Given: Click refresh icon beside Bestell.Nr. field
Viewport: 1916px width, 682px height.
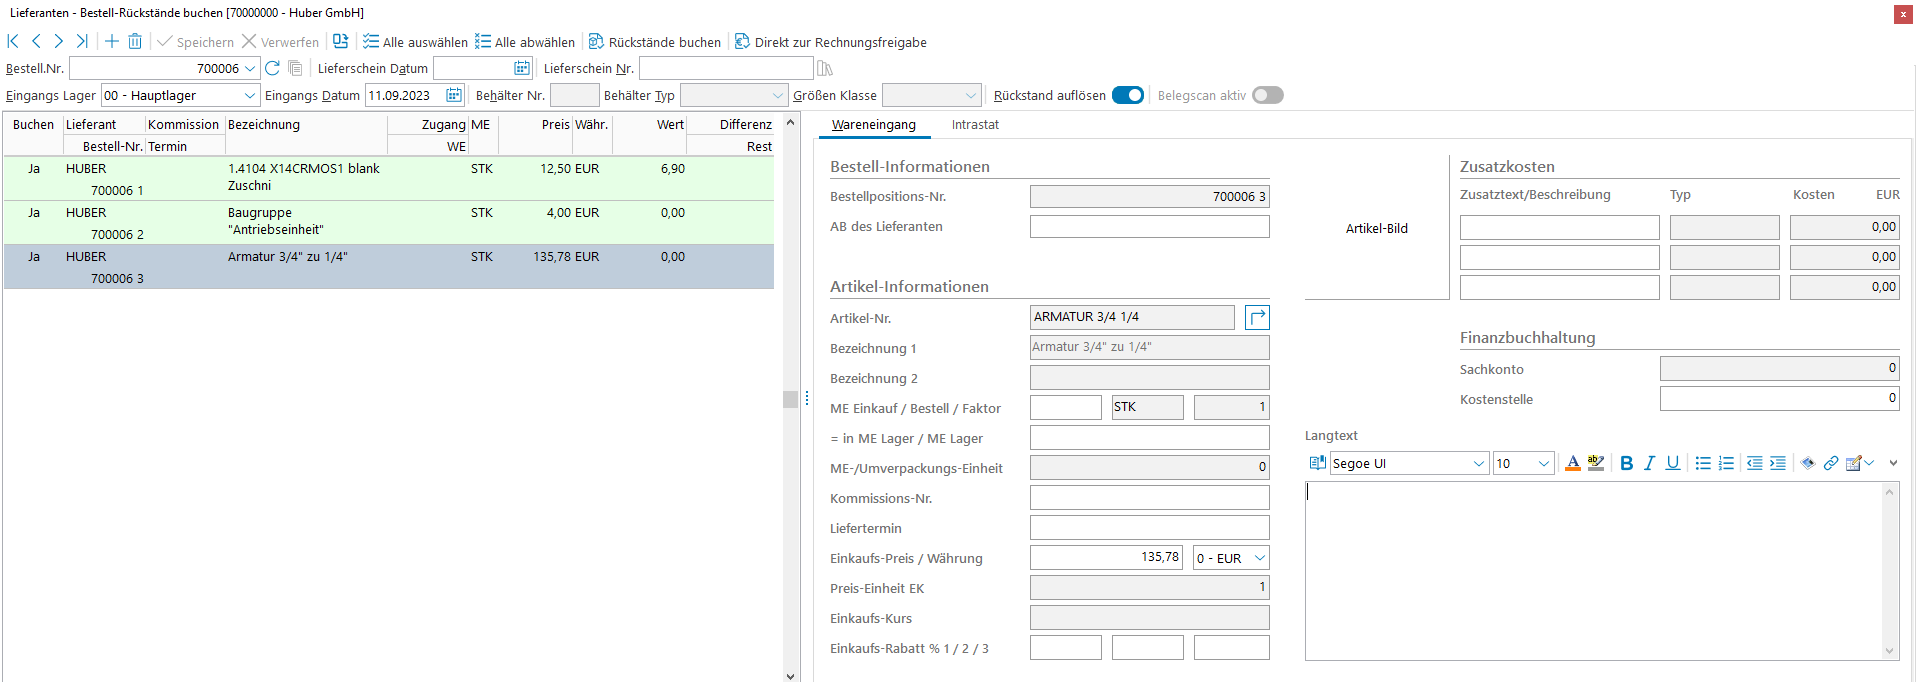Looking at the screenshot, I should (272, 68).
